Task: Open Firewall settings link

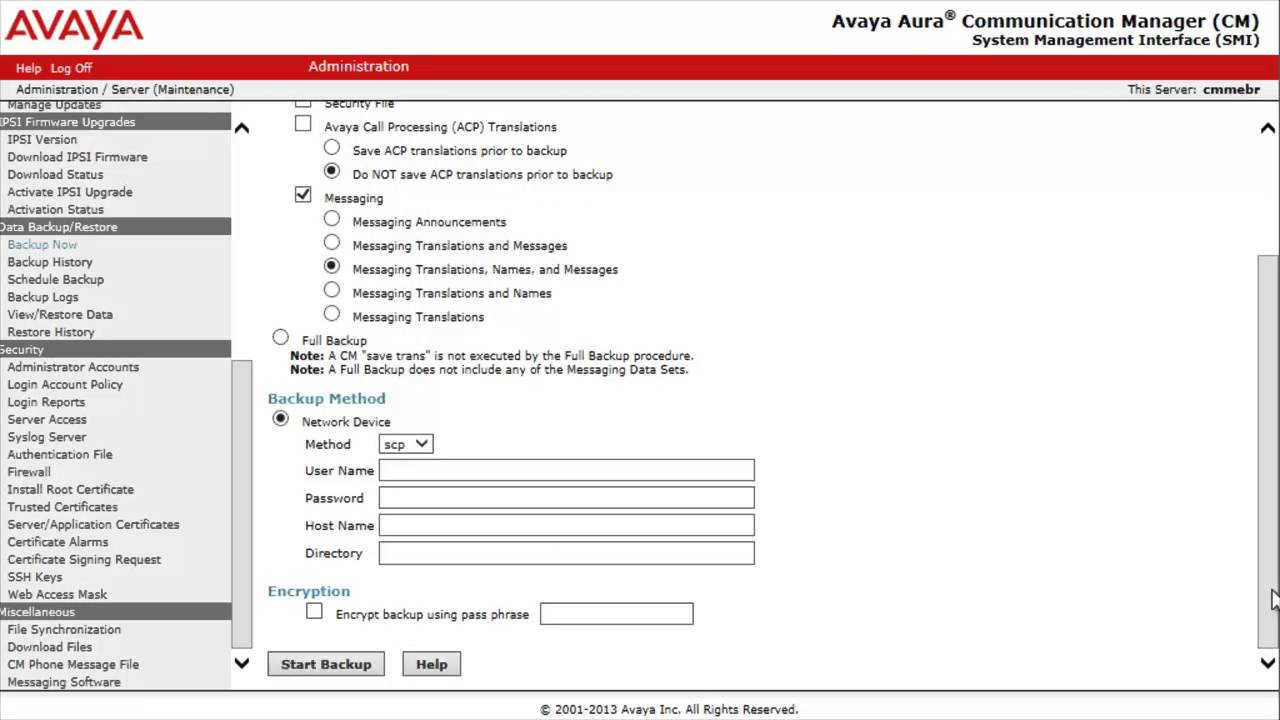Action: 29,472
